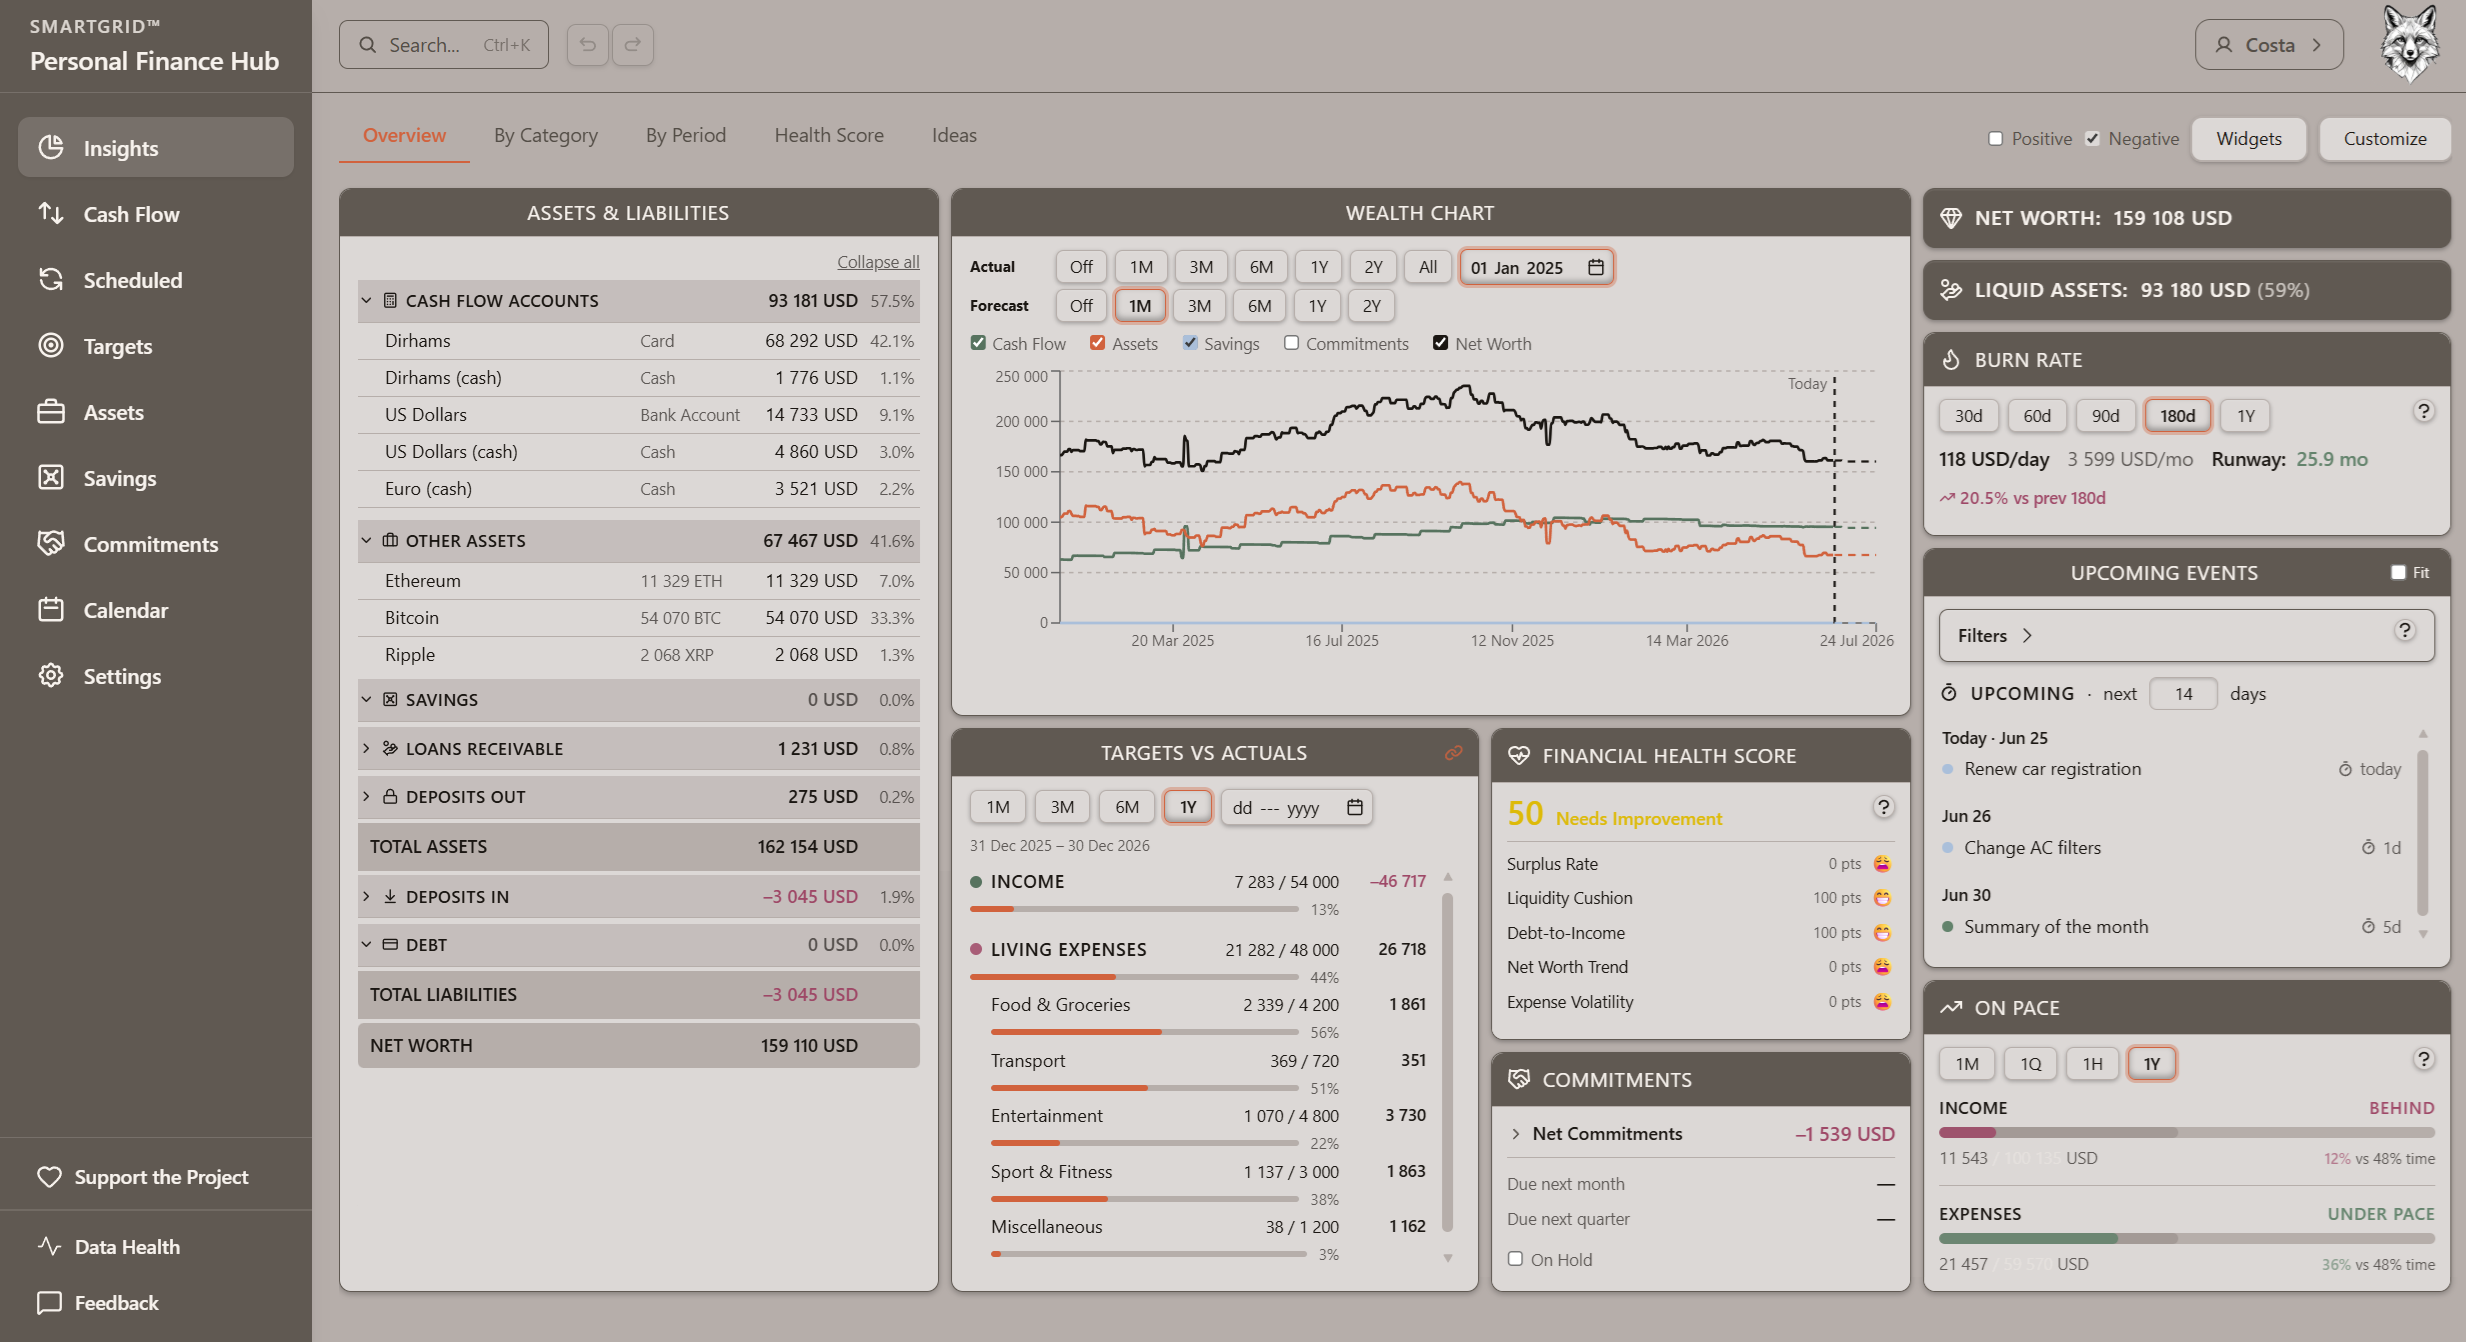Set Actual range to 1Y
2466x1342 pixels.
[1320, 267]
